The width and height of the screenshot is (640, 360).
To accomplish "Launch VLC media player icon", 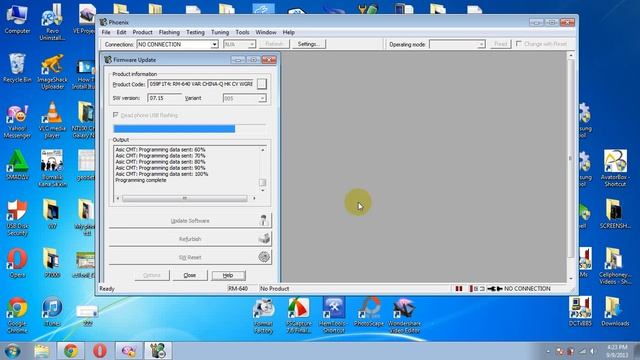I will pos(52,120).
